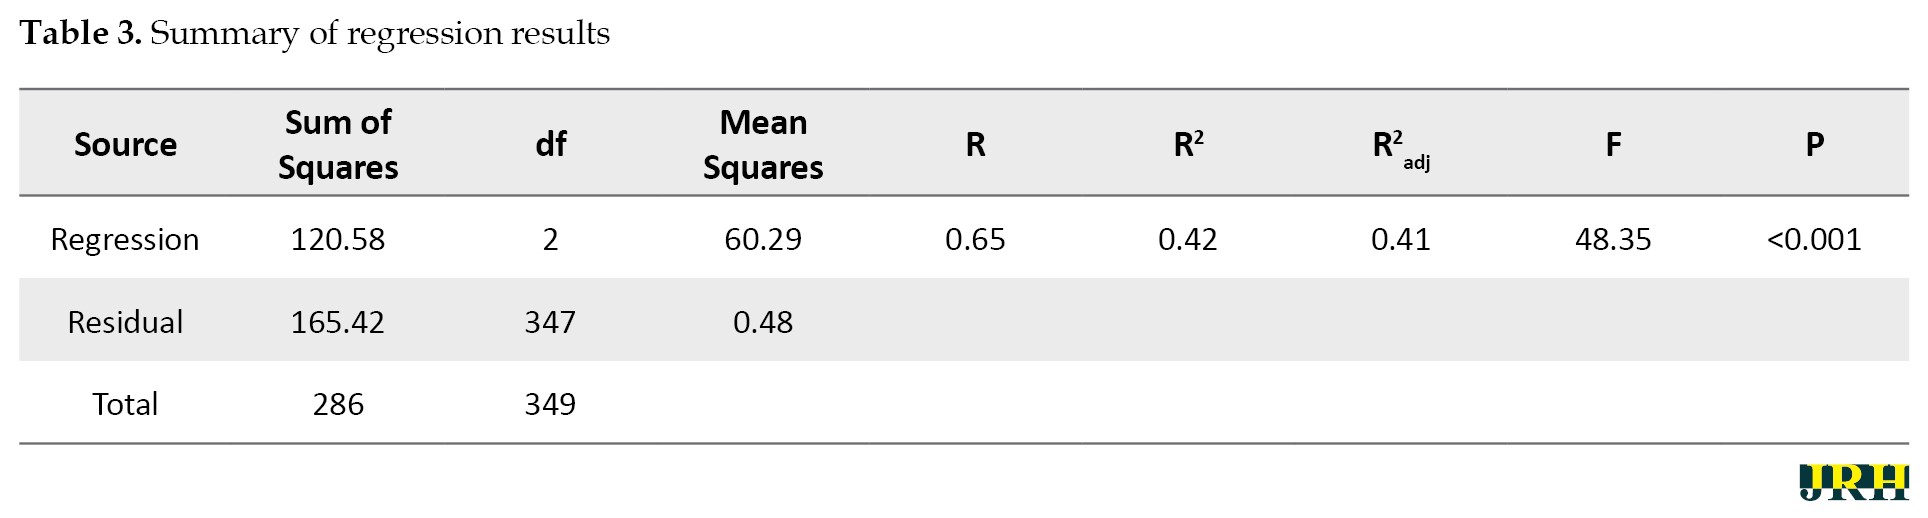The width and height of the screenshot is (1928, 518).
Task: Select the 120.58 sum of squares cell
Action: pos(338,240)
